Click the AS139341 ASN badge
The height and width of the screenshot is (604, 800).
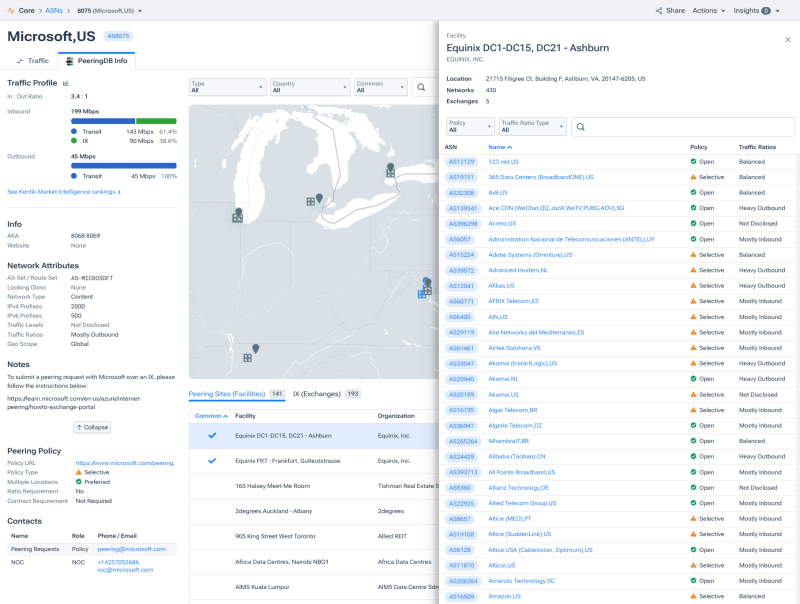coord(463,208)
